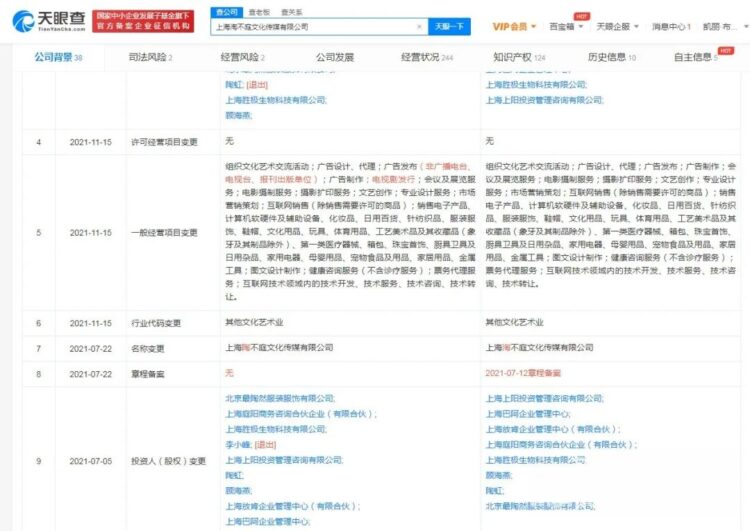Click the row number 6 cell

39,323
